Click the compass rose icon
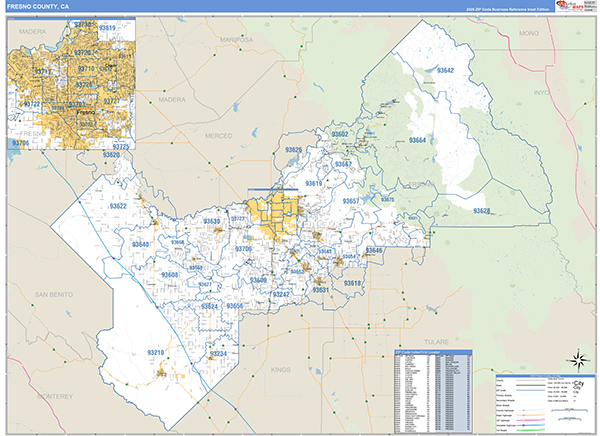 pos(577,359)
